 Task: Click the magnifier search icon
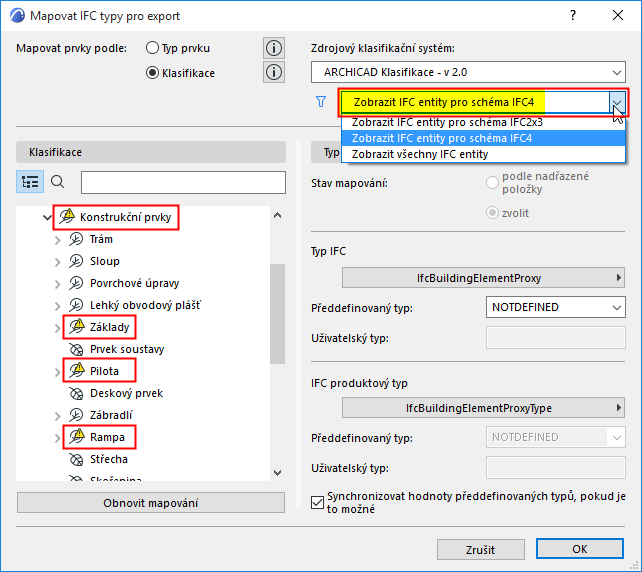pyautogui.click(x=57, y=181)
